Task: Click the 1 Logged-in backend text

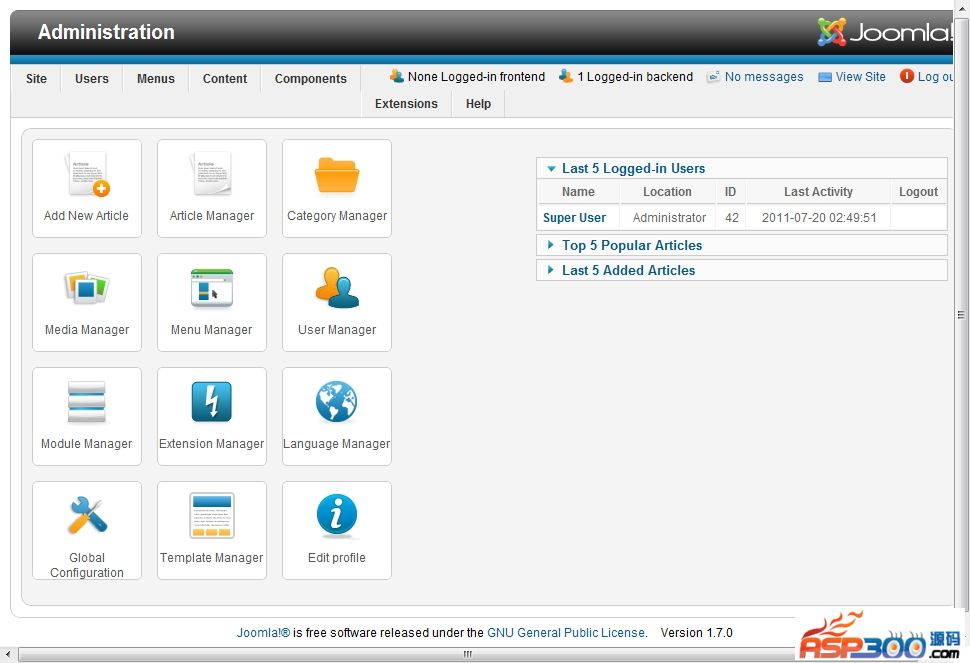Action: (x=635, y=77)
